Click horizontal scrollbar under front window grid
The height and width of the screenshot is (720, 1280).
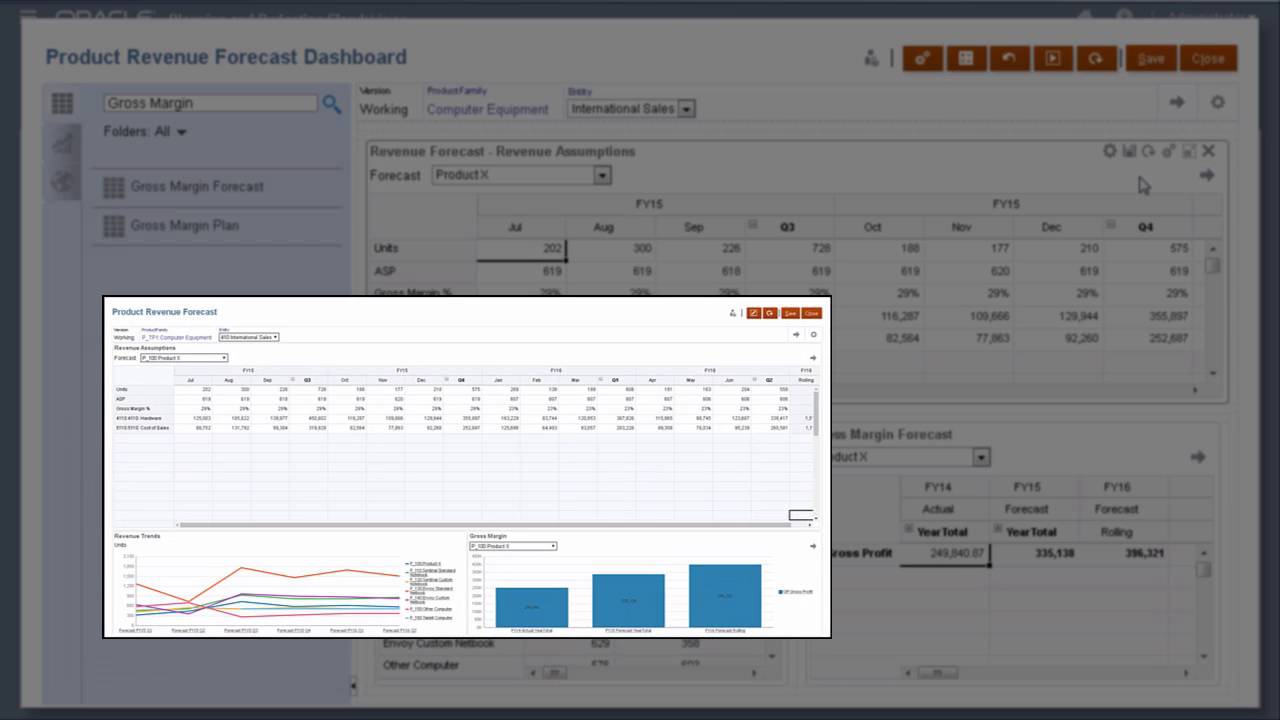(484, 524)
